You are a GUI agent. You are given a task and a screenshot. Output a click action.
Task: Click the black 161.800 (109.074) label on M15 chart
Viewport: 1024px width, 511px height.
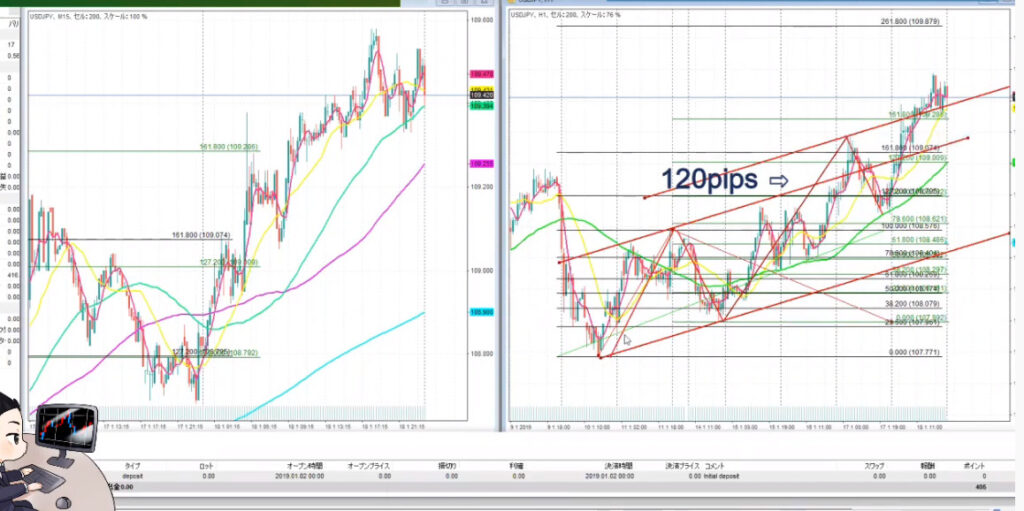202,235
